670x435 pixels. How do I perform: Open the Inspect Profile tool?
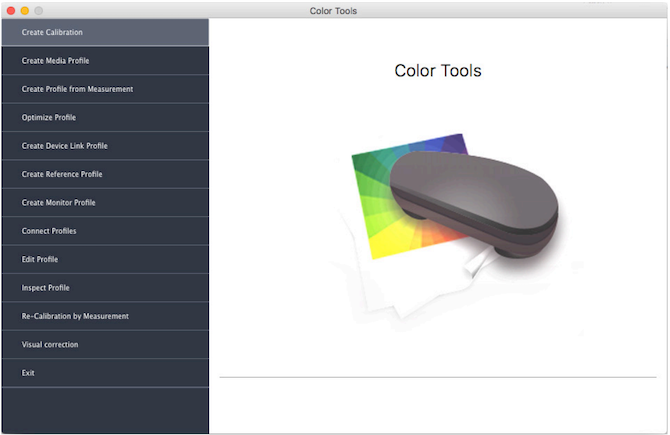[104, 288]
